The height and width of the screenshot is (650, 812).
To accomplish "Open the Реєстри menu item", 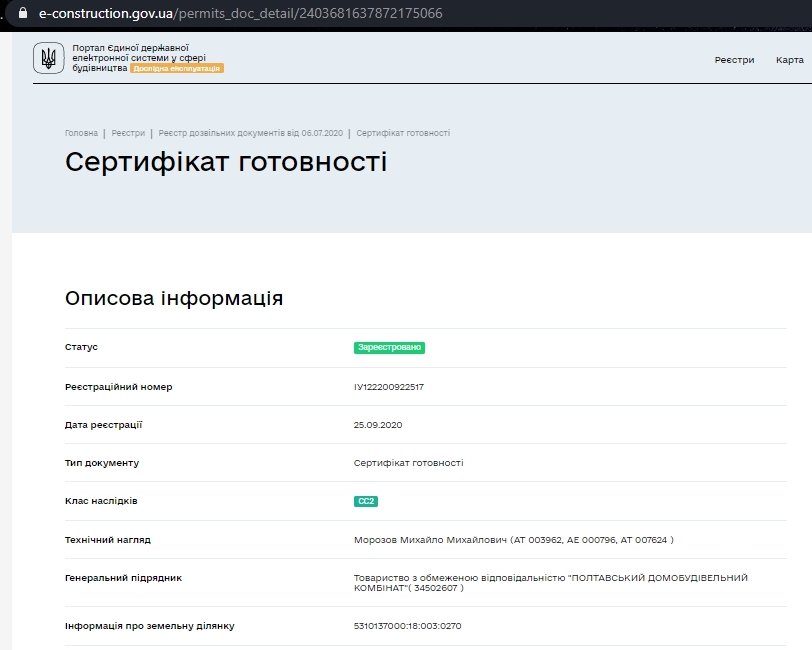I will tap(734, 60).
